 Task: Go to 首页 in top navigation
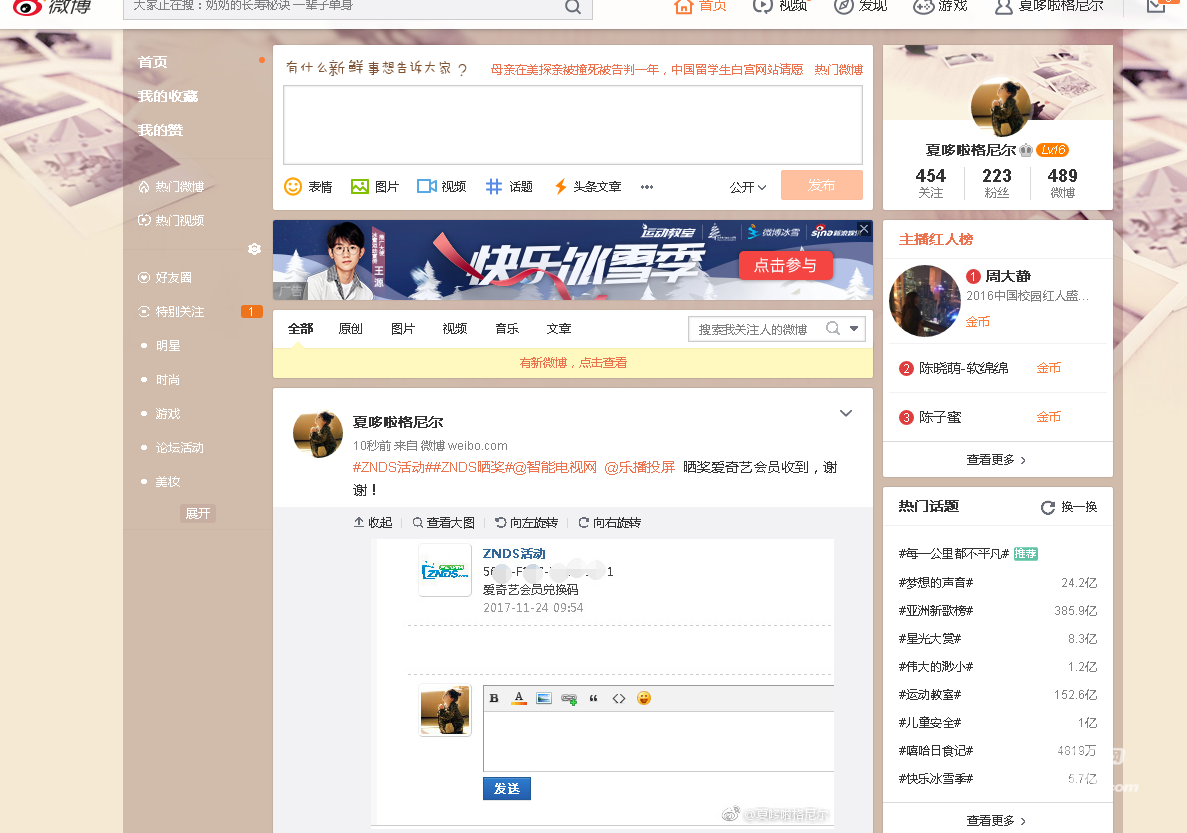pyautogui.click(x=700, y=7)
